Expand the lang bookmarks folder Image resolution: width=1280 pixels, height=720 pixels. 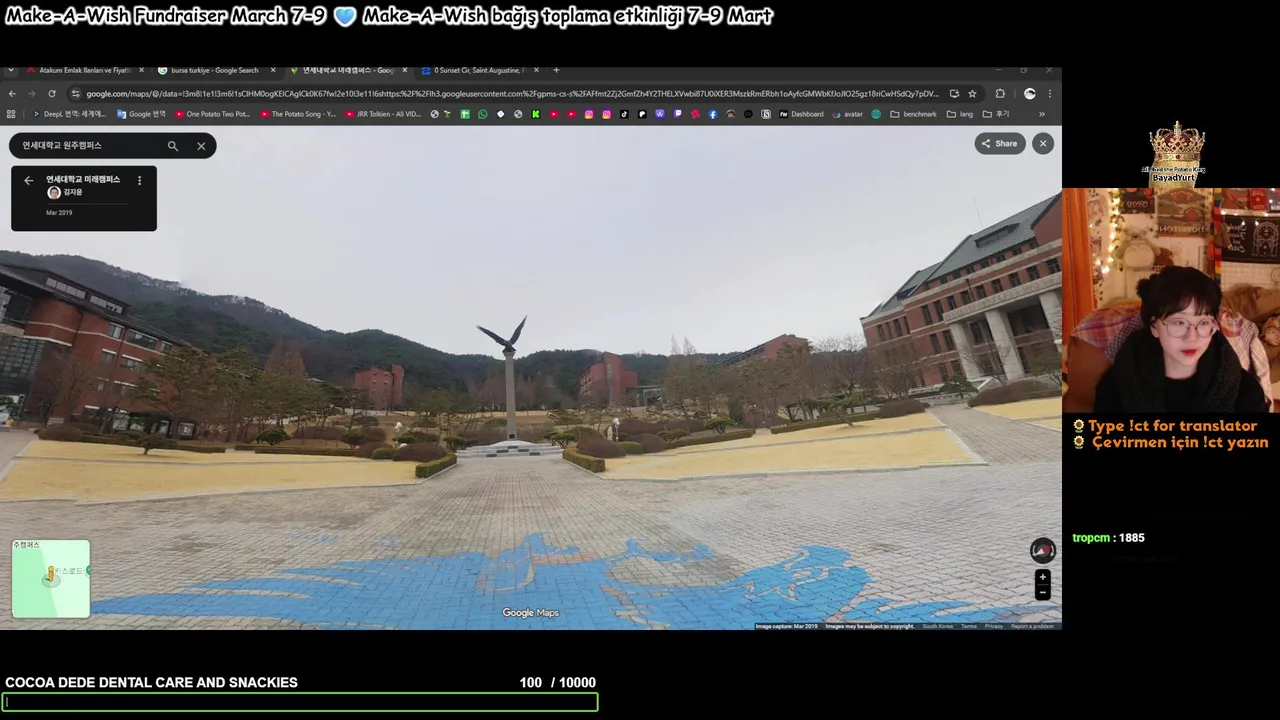pos(960,114)
